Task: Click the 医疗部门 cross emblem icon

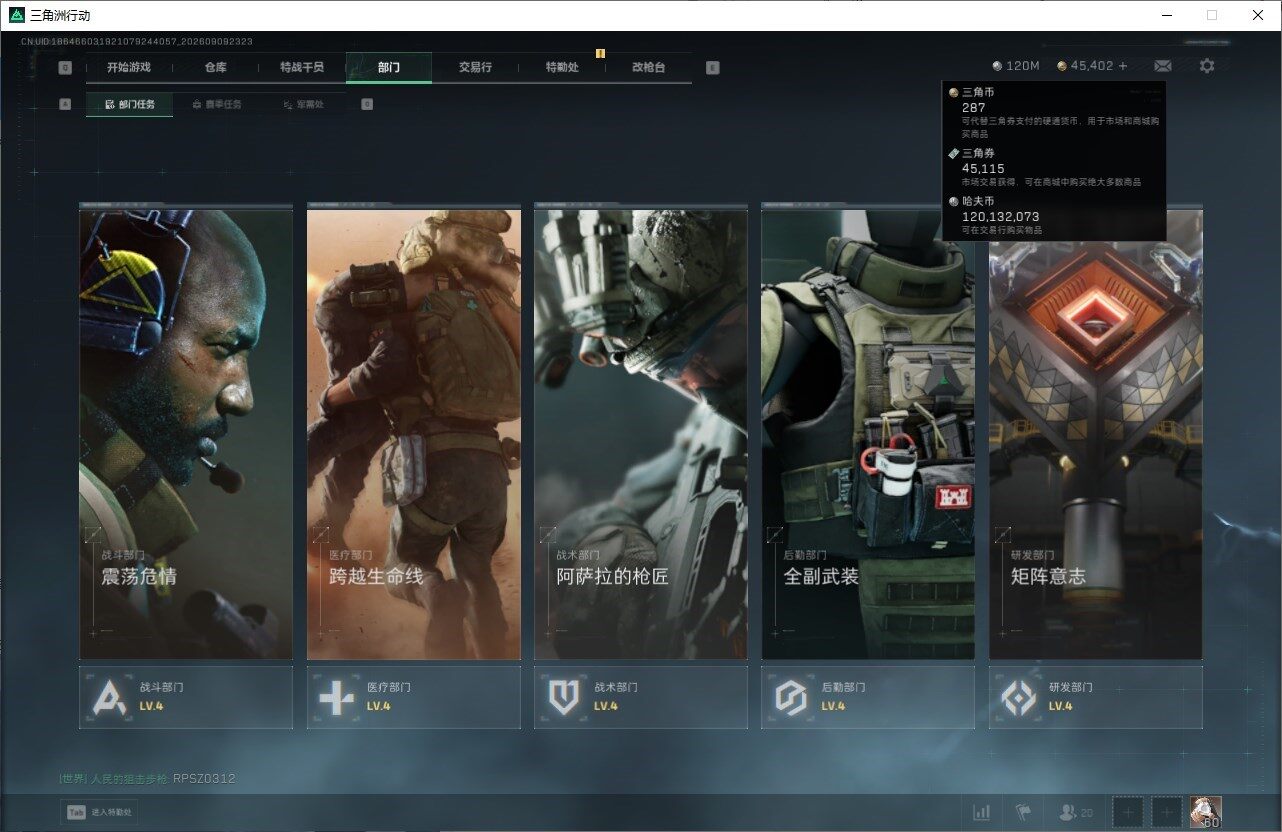Action: tap(337, 697)
